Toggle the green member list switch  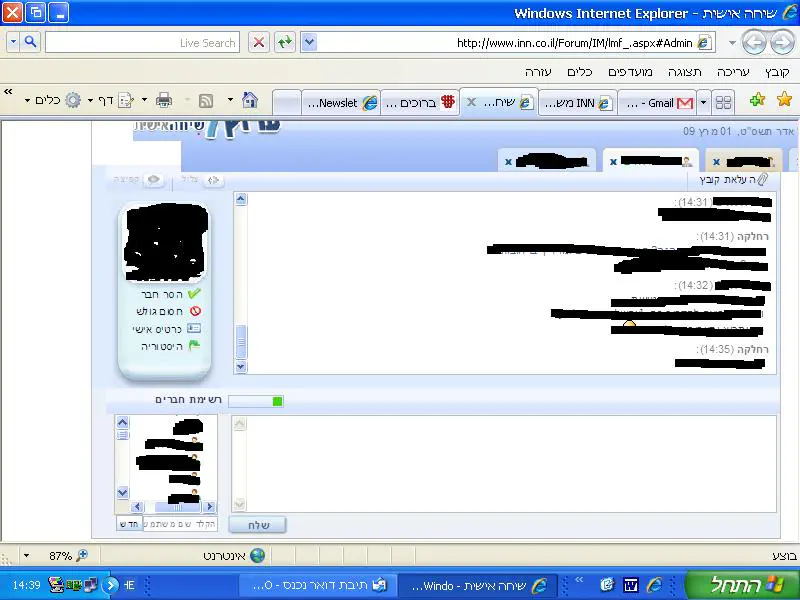click(256, 401)
